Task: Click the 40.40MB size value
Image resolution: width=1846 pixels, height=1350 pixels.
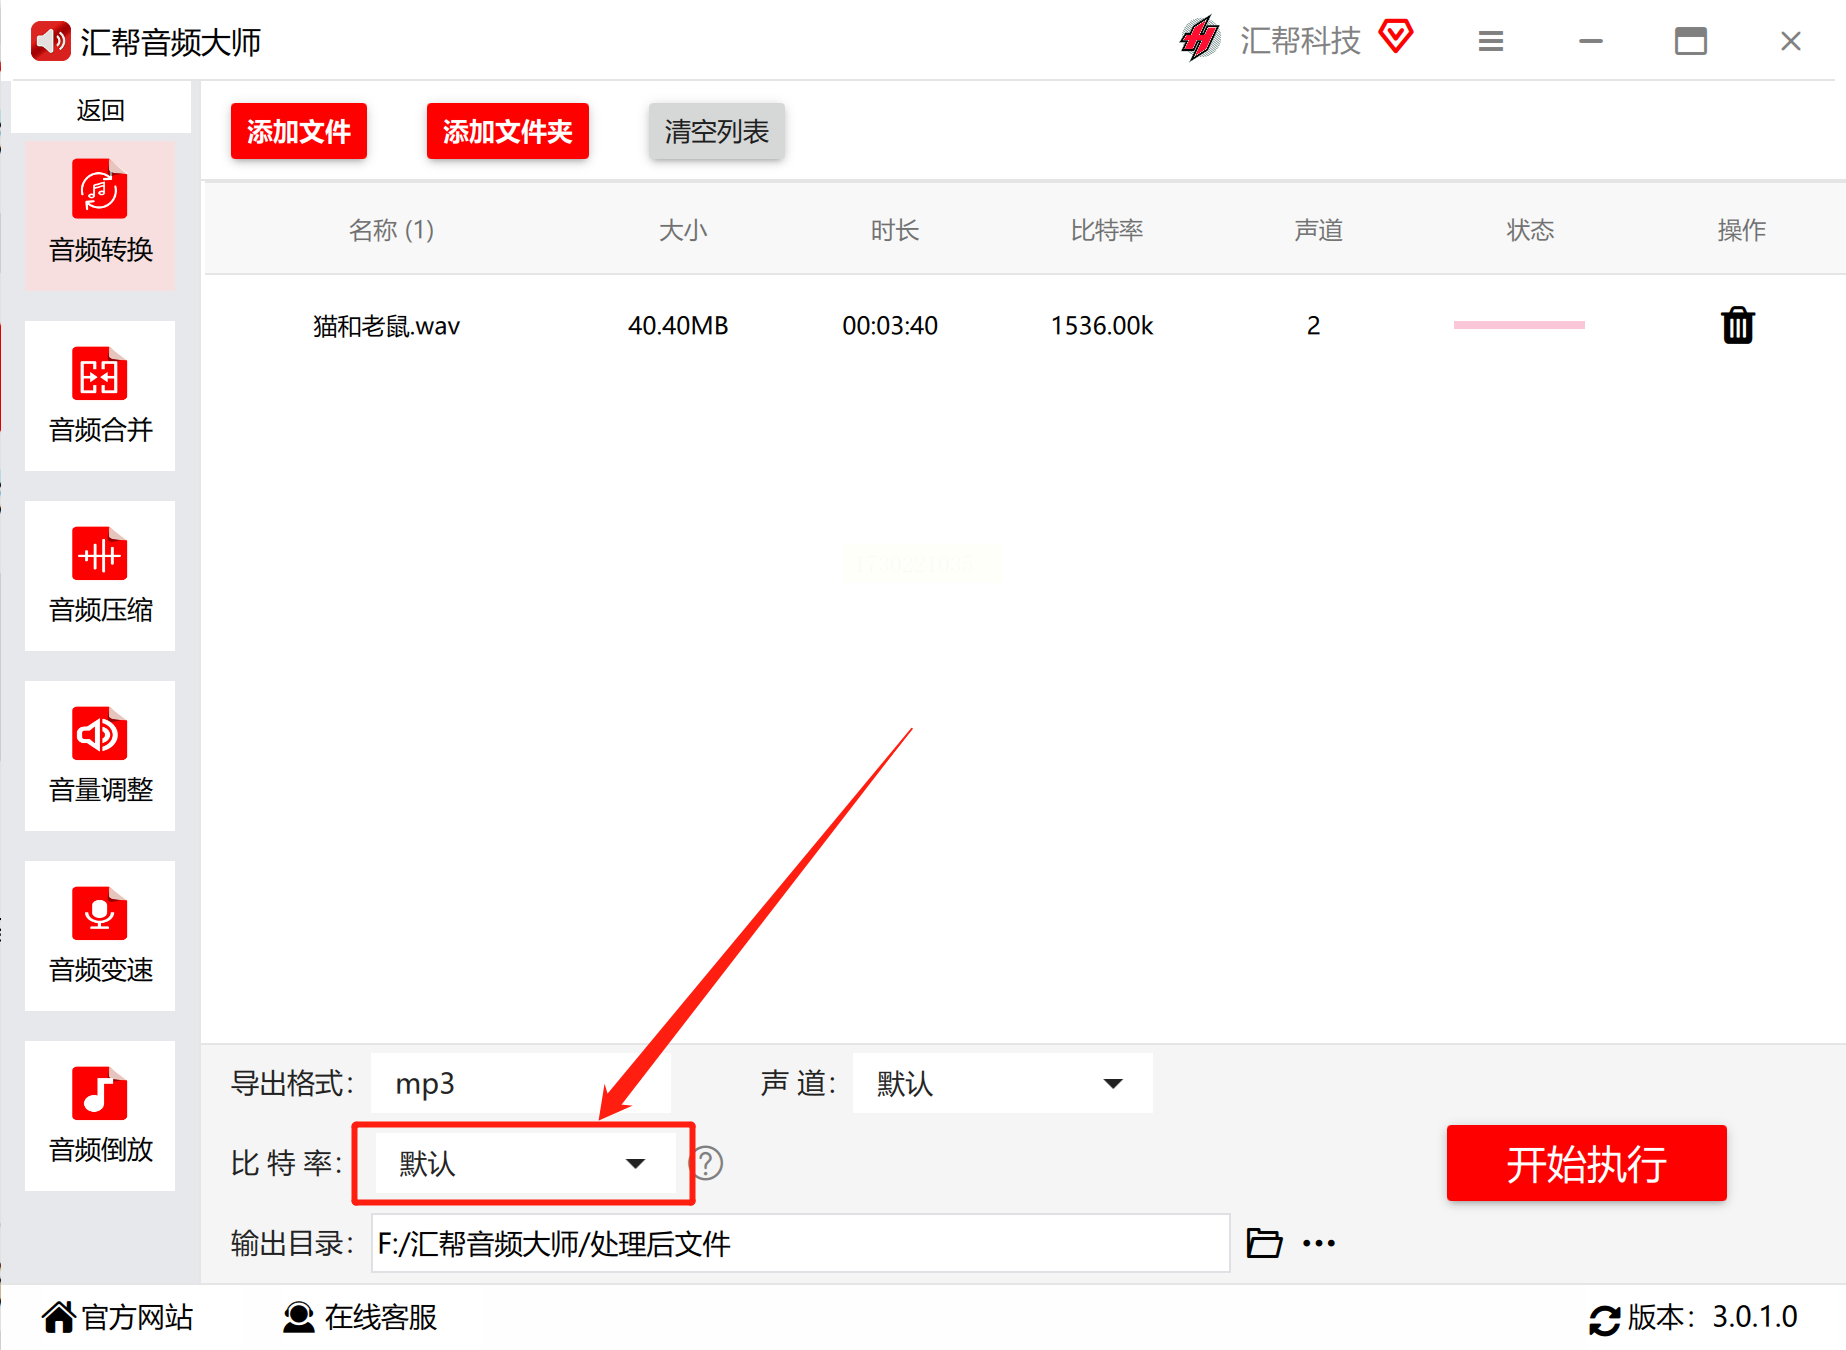Action: [x=678, y=326]
